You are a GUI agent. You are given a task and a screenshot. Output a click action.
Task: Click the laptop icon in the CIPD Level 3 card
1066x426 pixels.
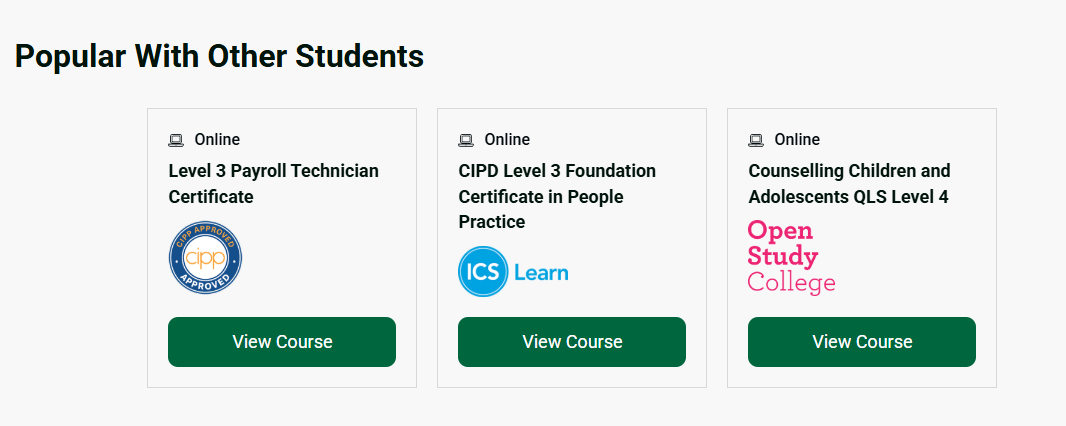(466, 140)
